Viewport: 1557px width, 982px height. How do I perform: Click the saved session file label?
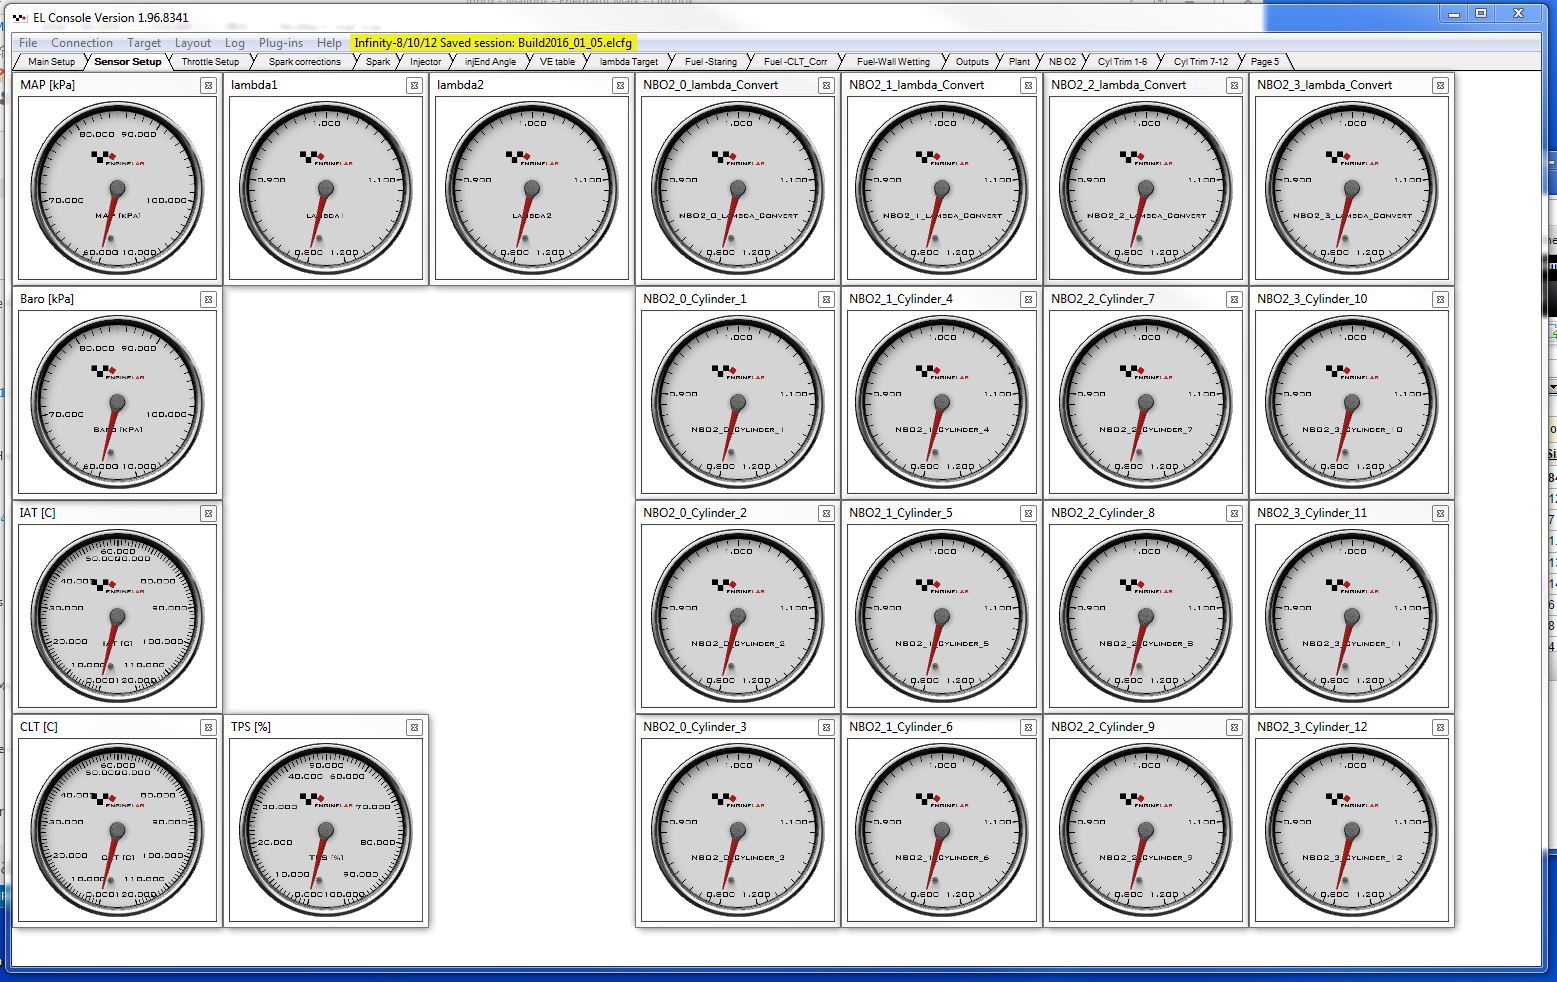pyautogui.click(x=493, y=43)
